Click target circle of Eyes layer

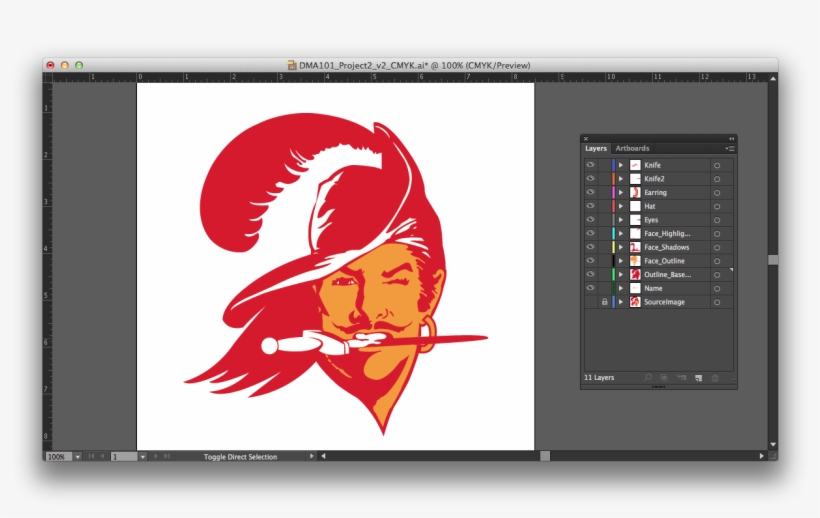tap(717, 220)
